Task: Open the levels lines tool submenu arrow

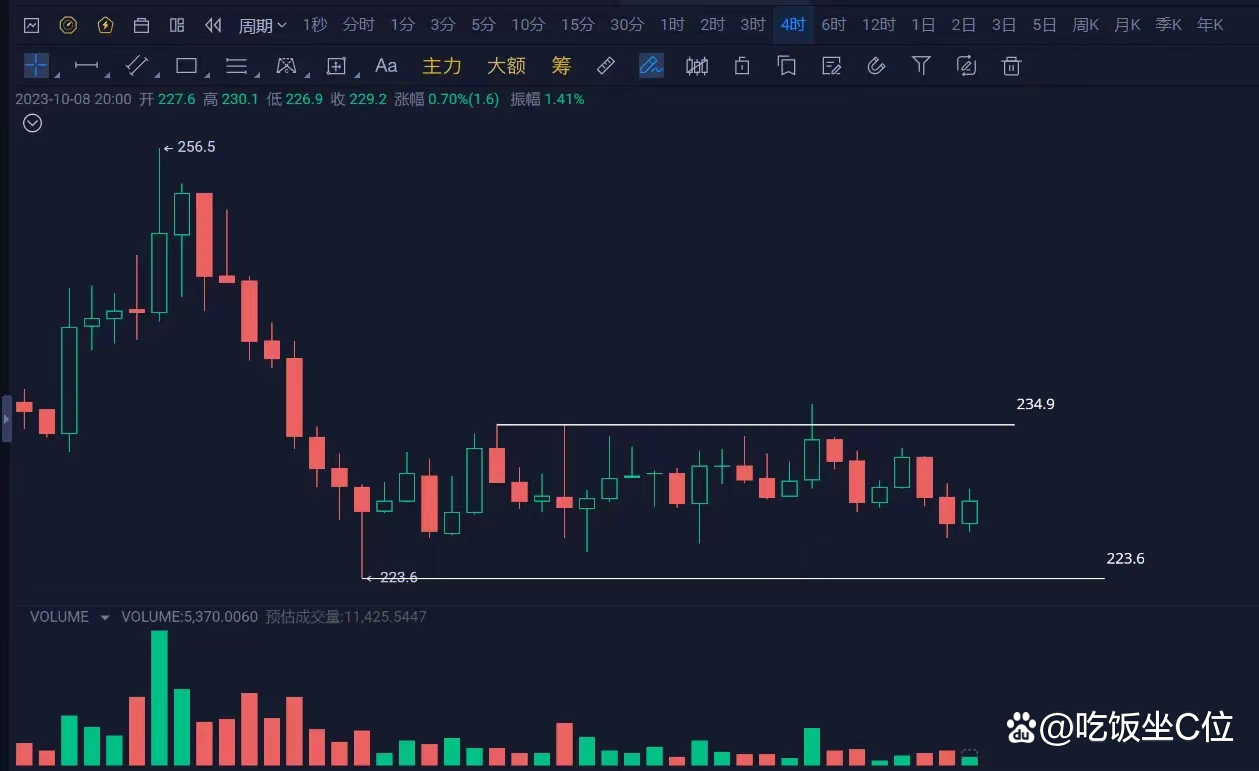Action: pyautogui.click(x=256, y=75)
